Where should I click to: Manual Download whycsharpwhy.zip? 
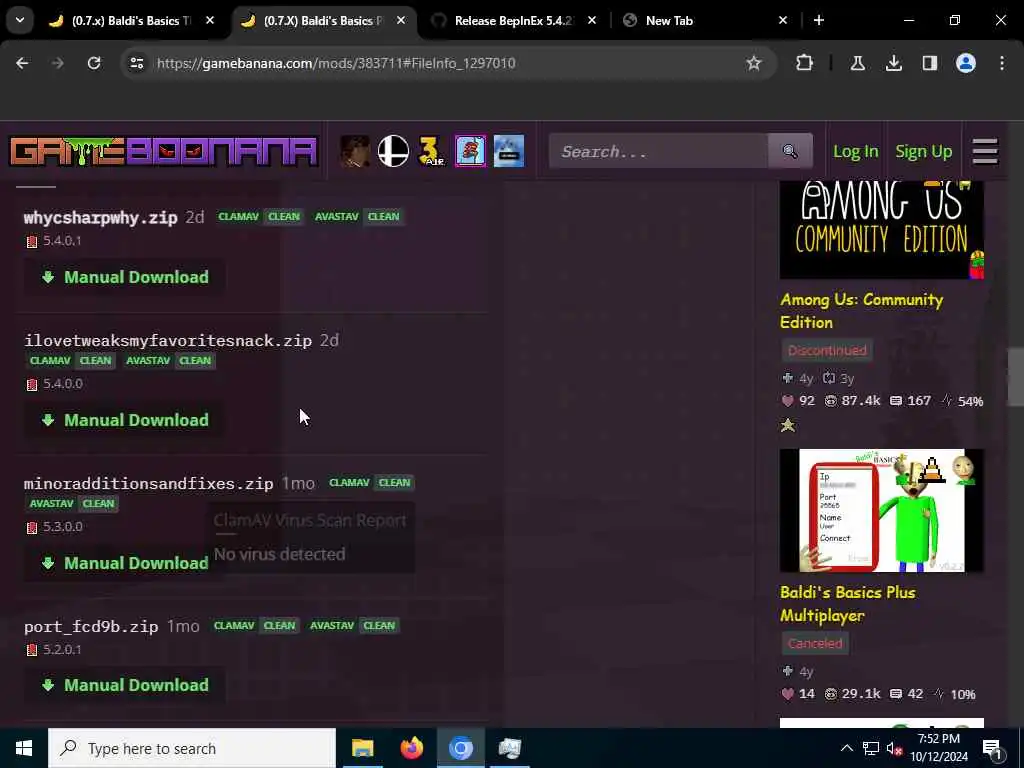(125, 277)
